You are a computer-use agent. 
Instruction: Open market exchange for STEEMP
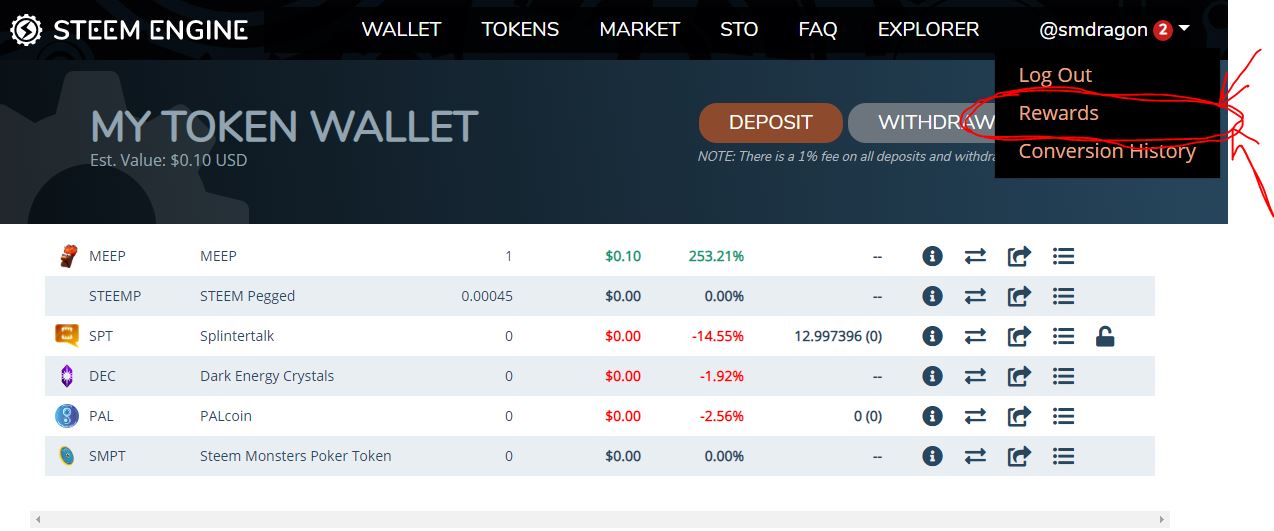pos(975,296)
